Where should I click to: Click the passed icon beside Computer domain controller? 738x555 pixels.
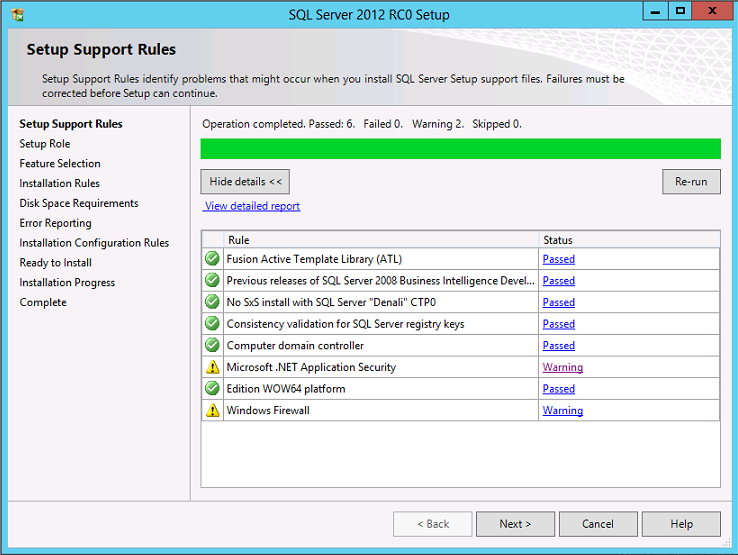212,345
